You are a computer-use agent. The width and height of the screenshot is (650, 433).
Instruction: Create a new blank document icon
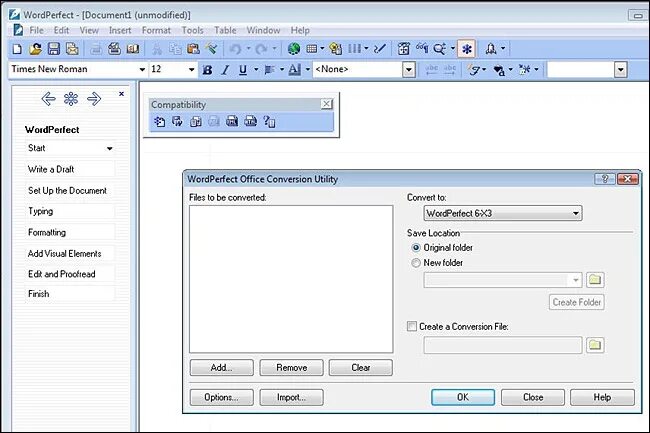coord(17,49)
